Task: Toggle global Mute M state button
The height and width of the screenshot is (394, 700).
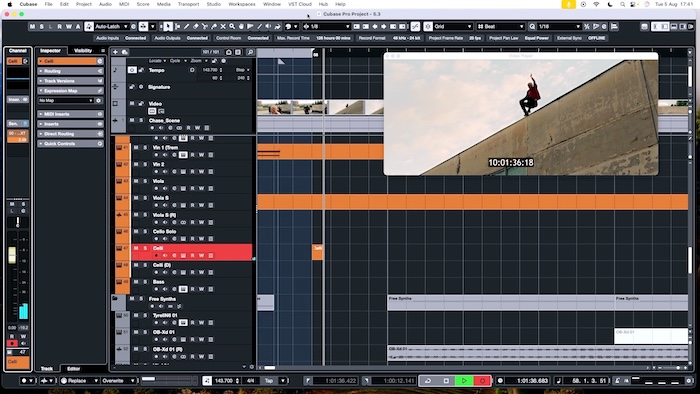Action: pos(32,26)
